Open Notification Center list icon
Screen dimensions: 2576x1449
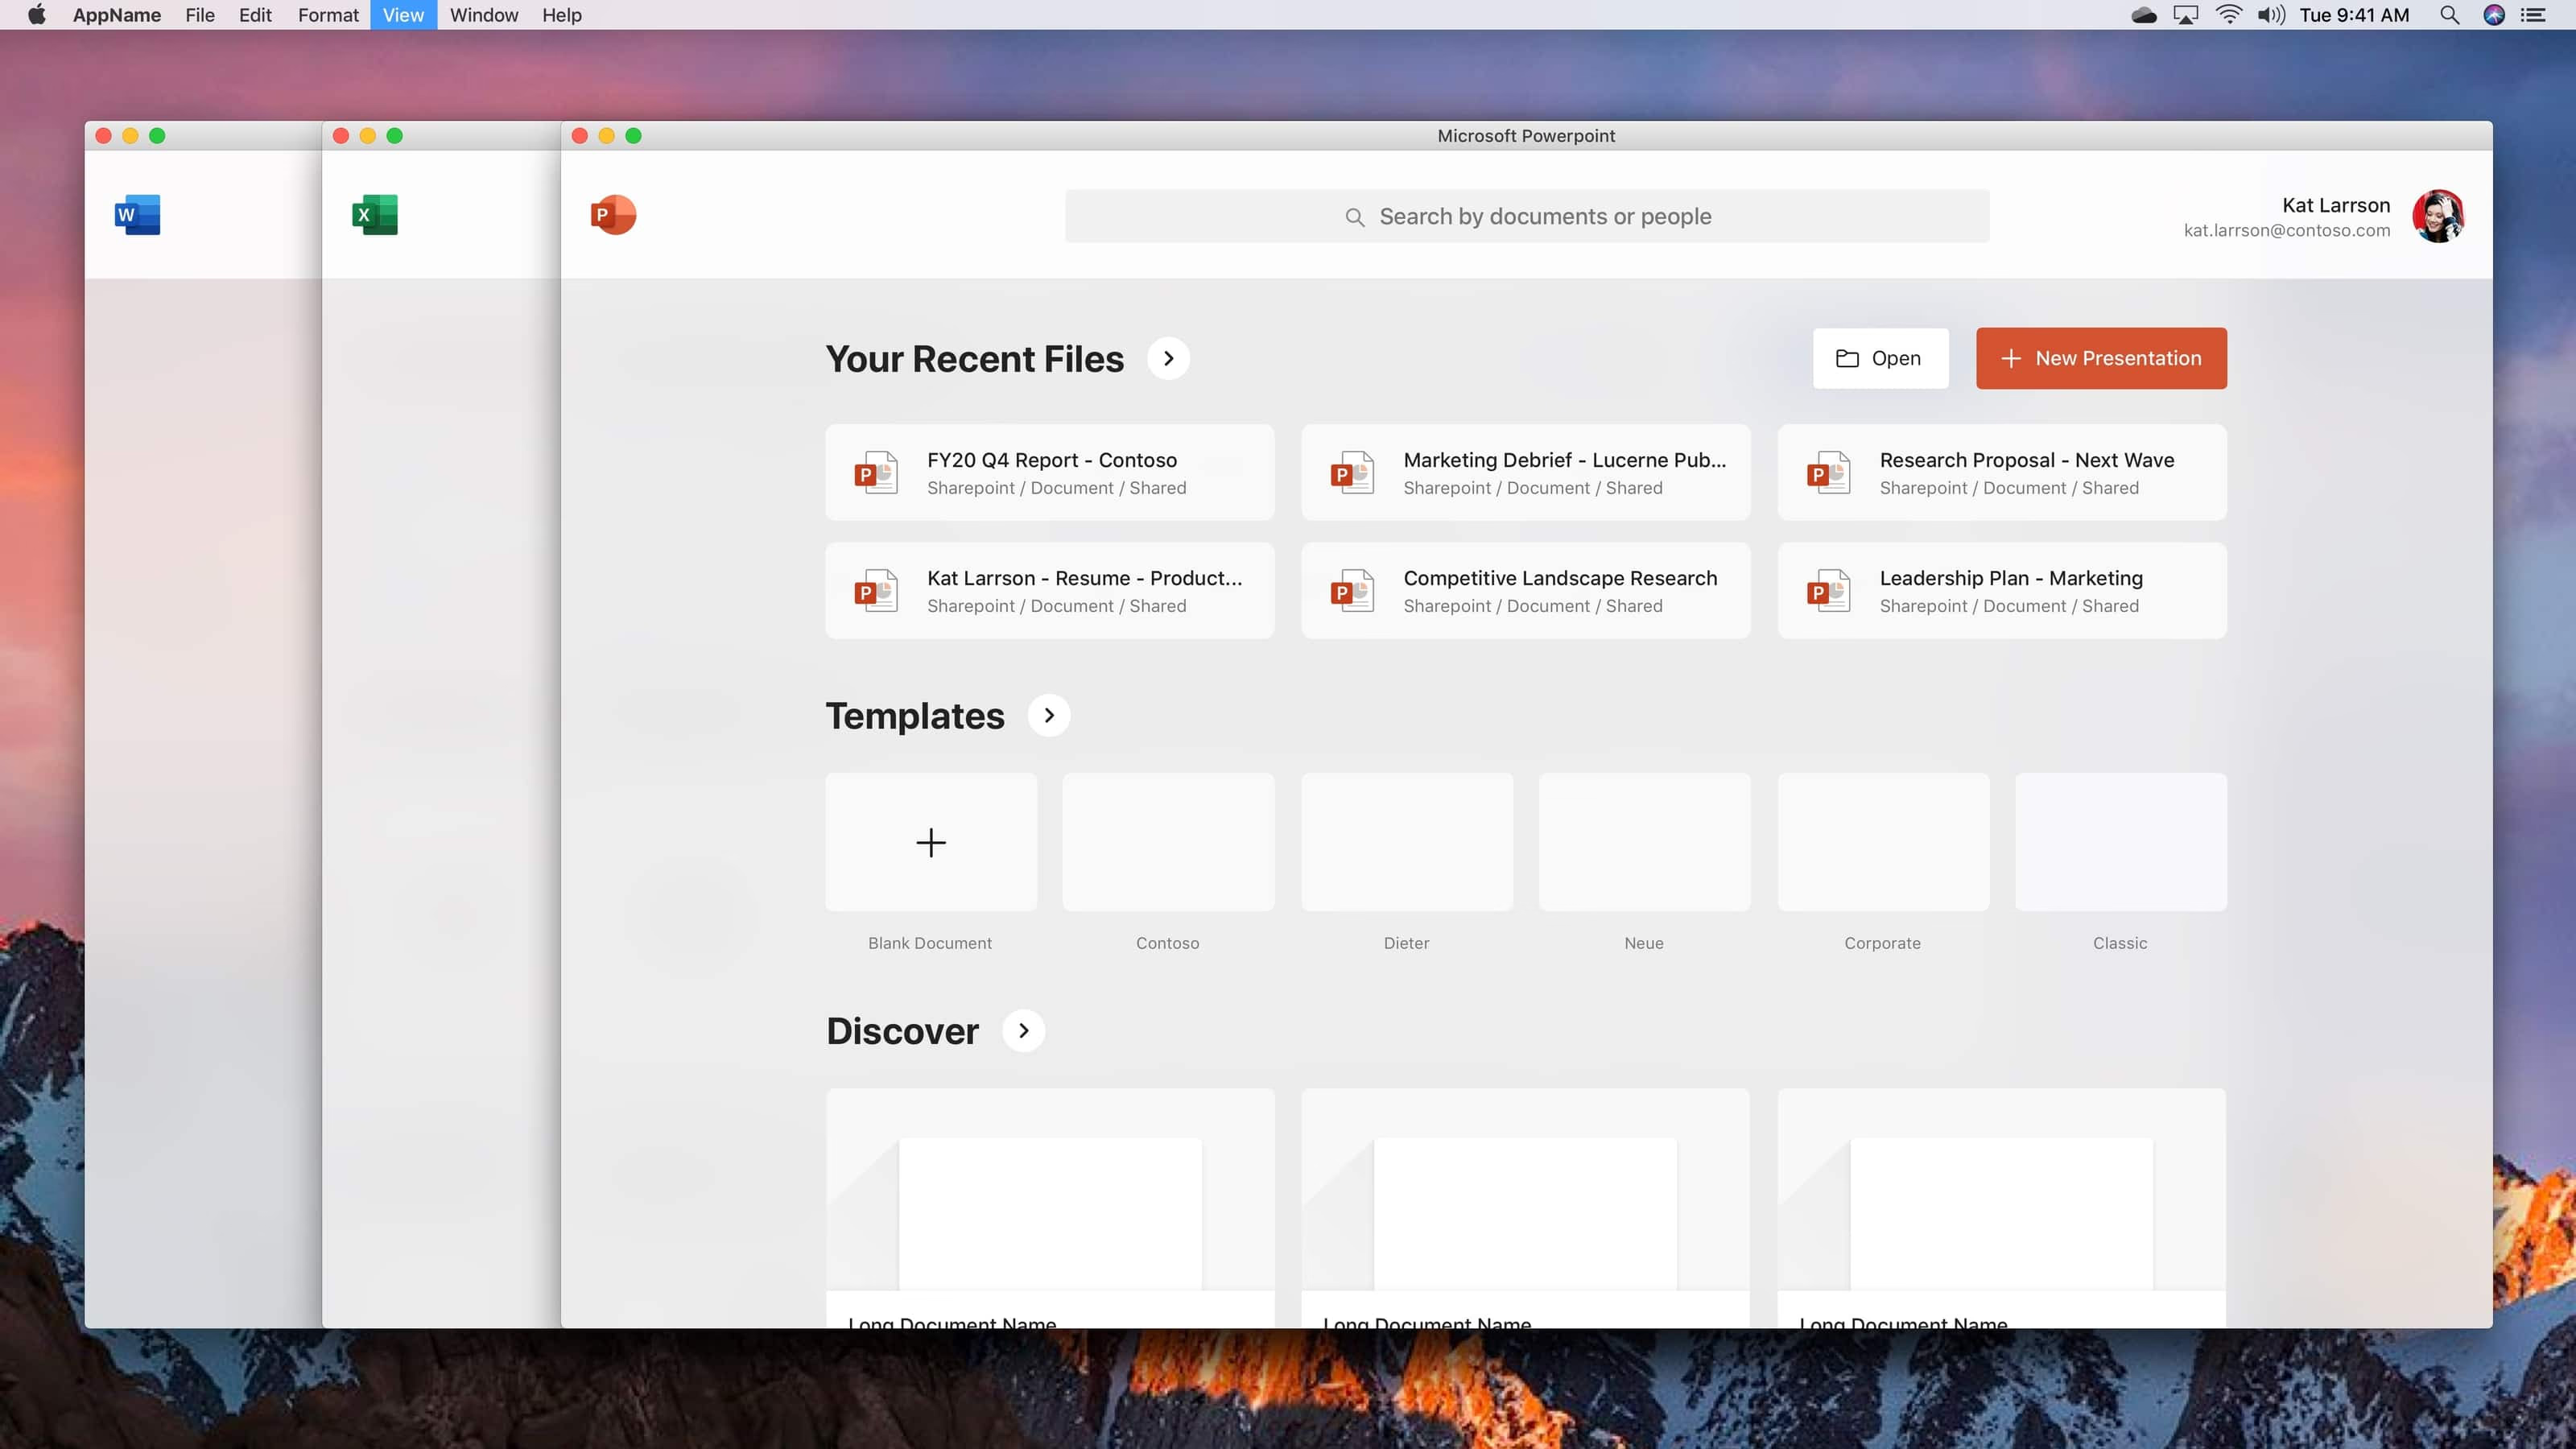tap(2533, 15)
